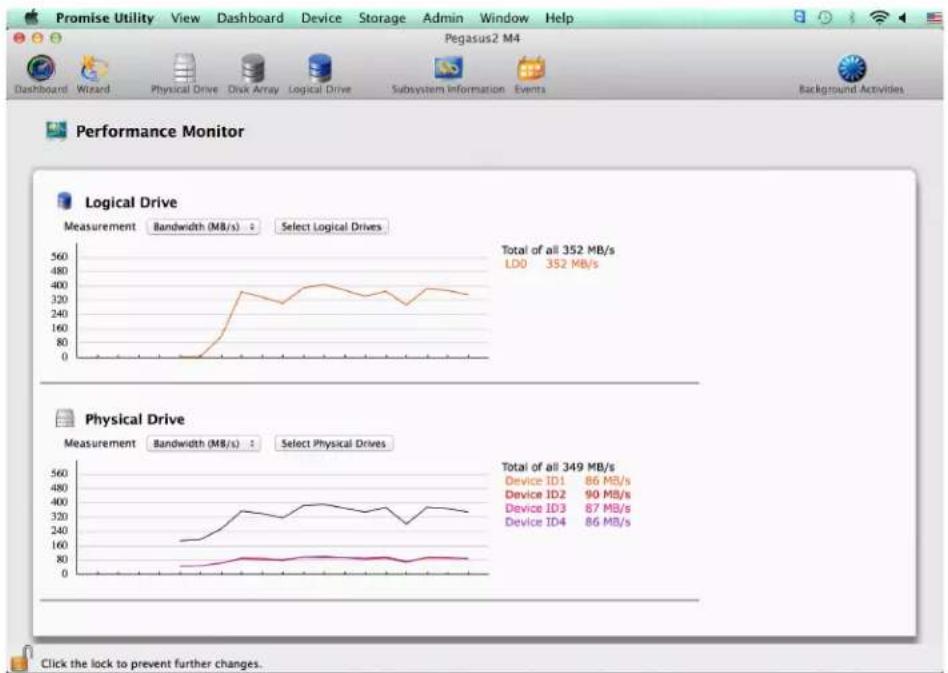The image size is (948, 673).
Task: Open the Events calendar icon
Action: (530, 68)
